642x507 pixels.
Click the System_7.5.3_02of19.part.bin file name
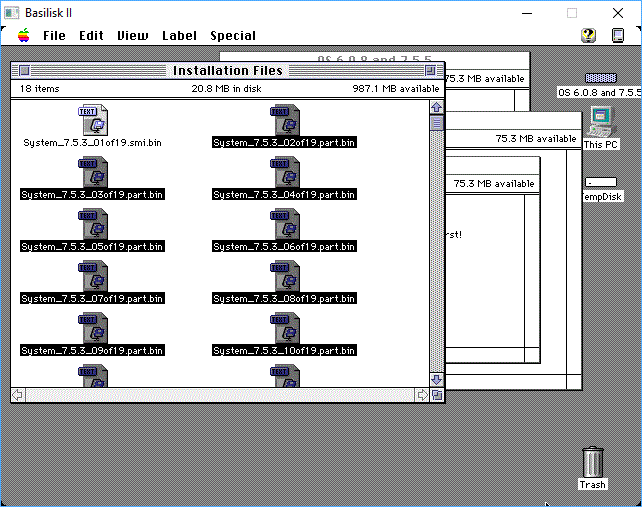point(284,143)
